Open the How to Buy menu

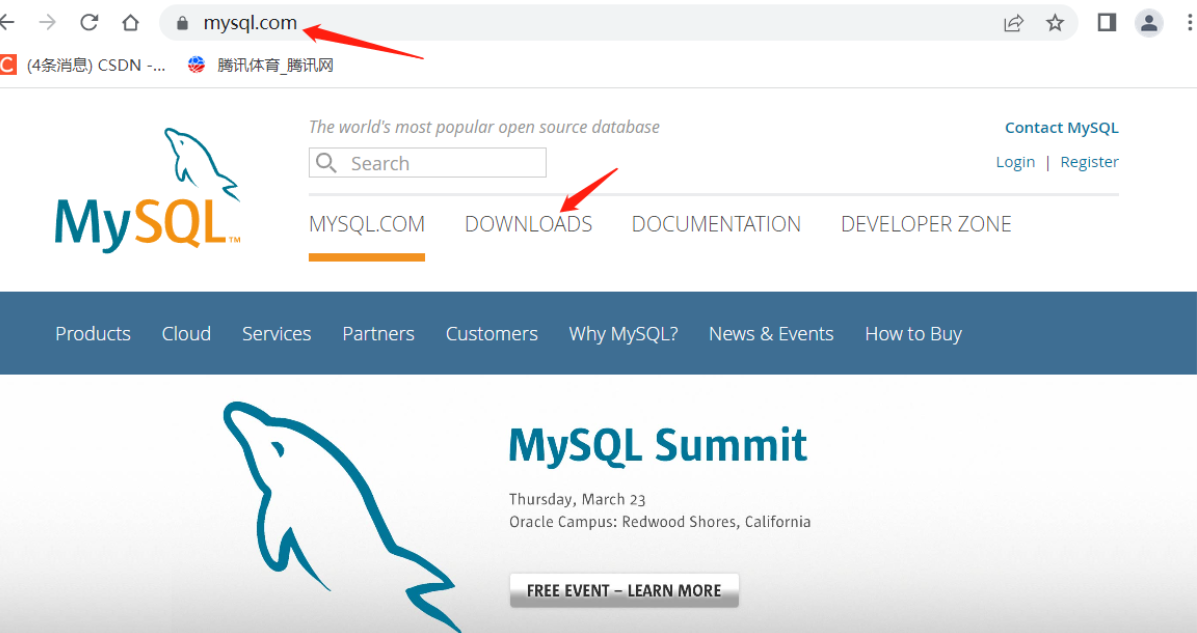point(913,334)
